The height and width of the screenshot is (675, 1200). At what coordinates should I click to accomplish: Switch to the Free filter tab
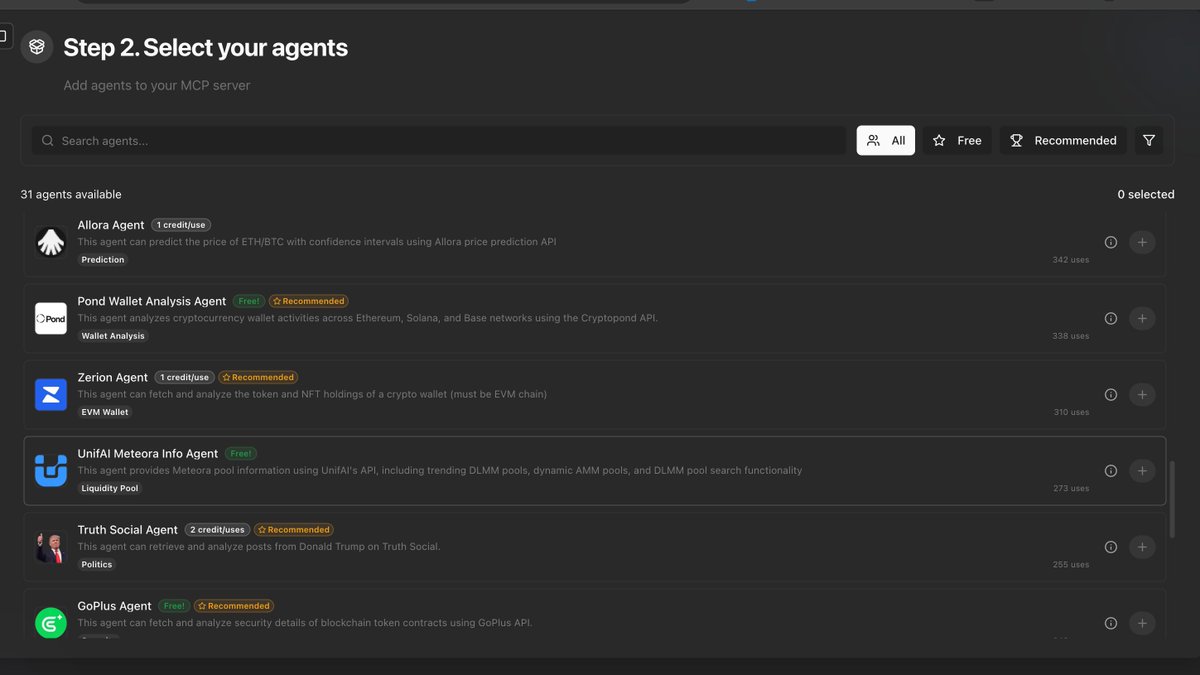pos(957,140)
